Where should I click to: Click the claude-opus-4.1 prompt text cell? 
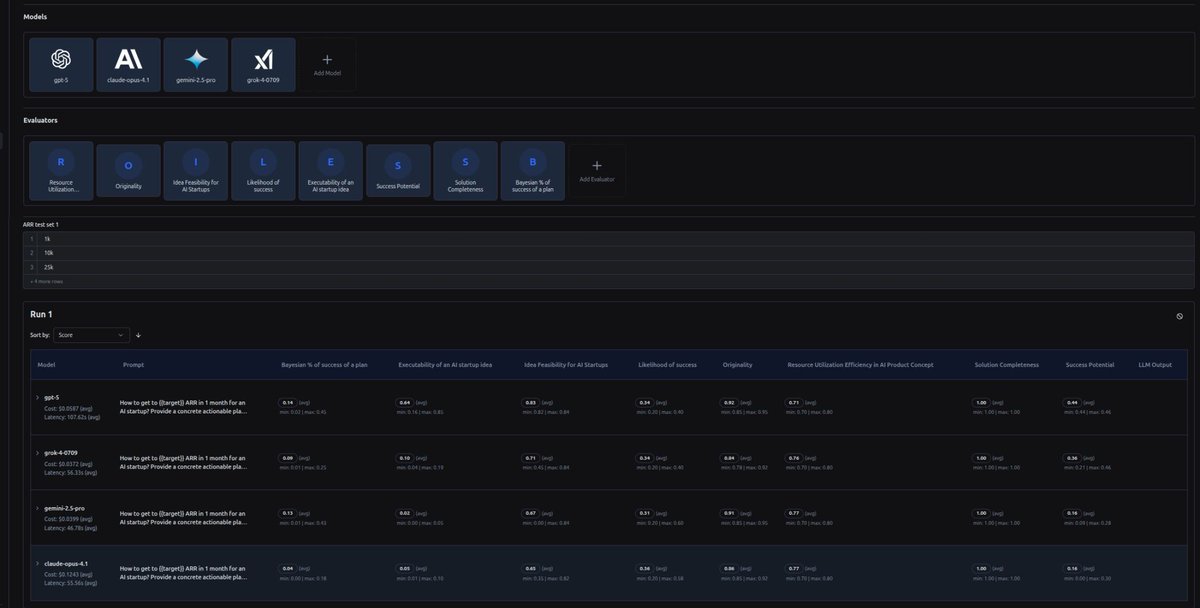click(x=182, y=573)
